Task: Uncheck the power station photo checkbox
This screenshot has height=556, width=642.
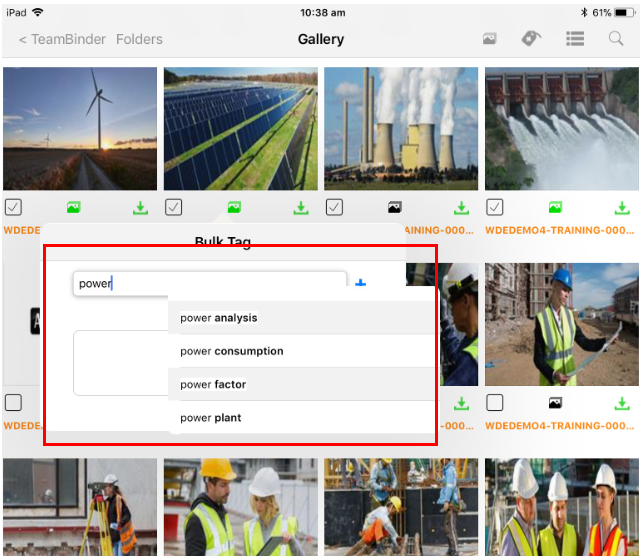Action: click(334, 207)
